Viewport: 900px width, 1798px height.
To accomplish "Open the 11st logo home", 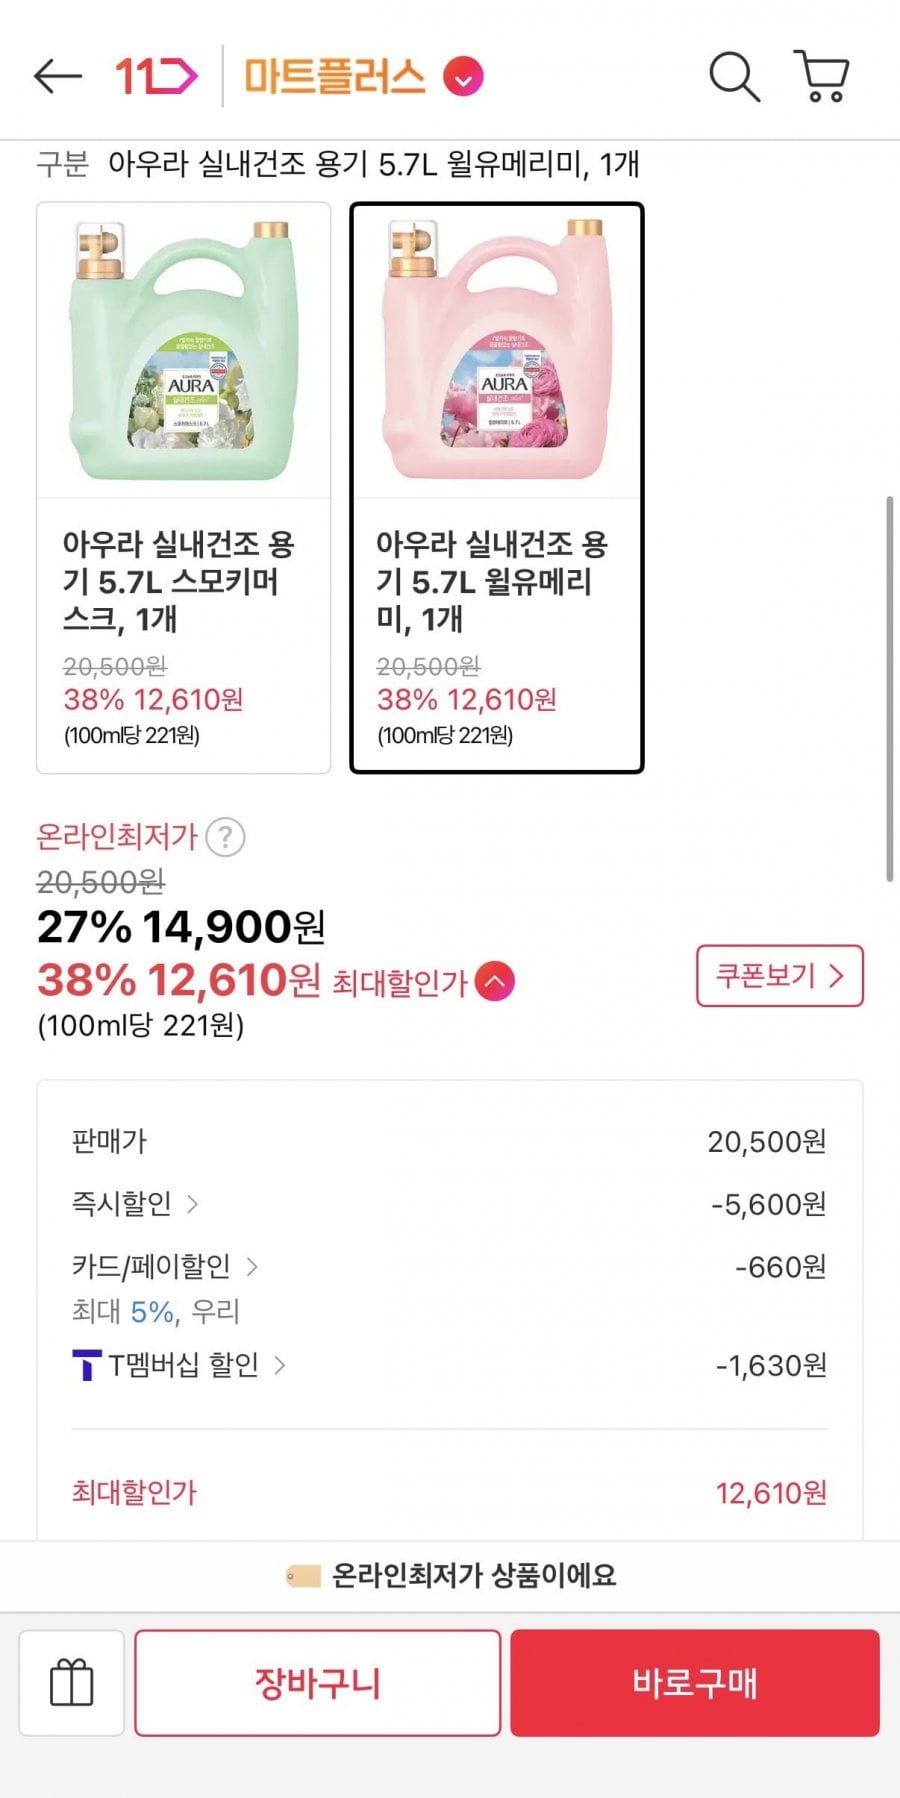I will pyautogui.click(x=155, y=76).
